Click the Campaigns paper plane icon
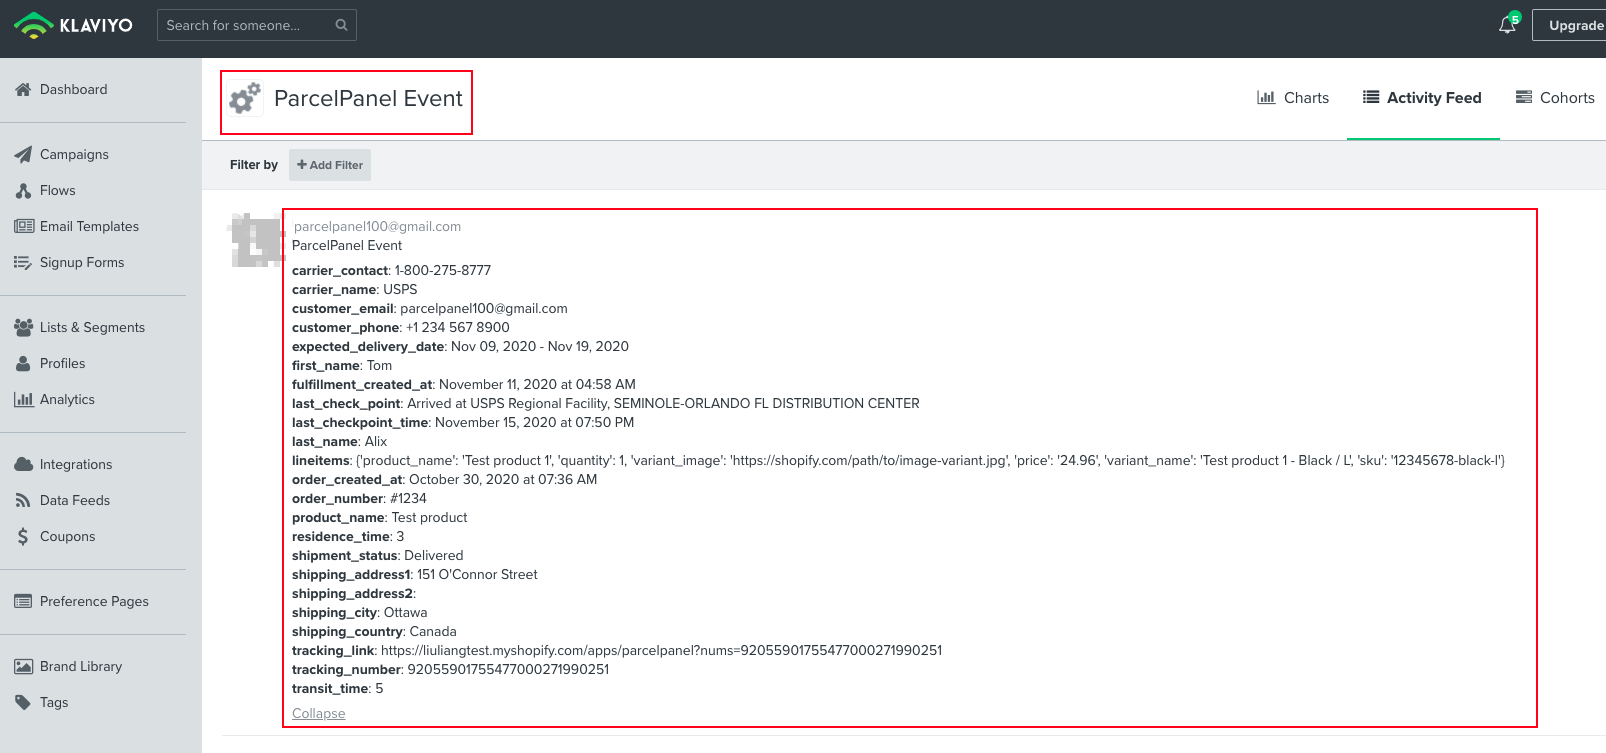1606x753 pixels. click(23, 154)
